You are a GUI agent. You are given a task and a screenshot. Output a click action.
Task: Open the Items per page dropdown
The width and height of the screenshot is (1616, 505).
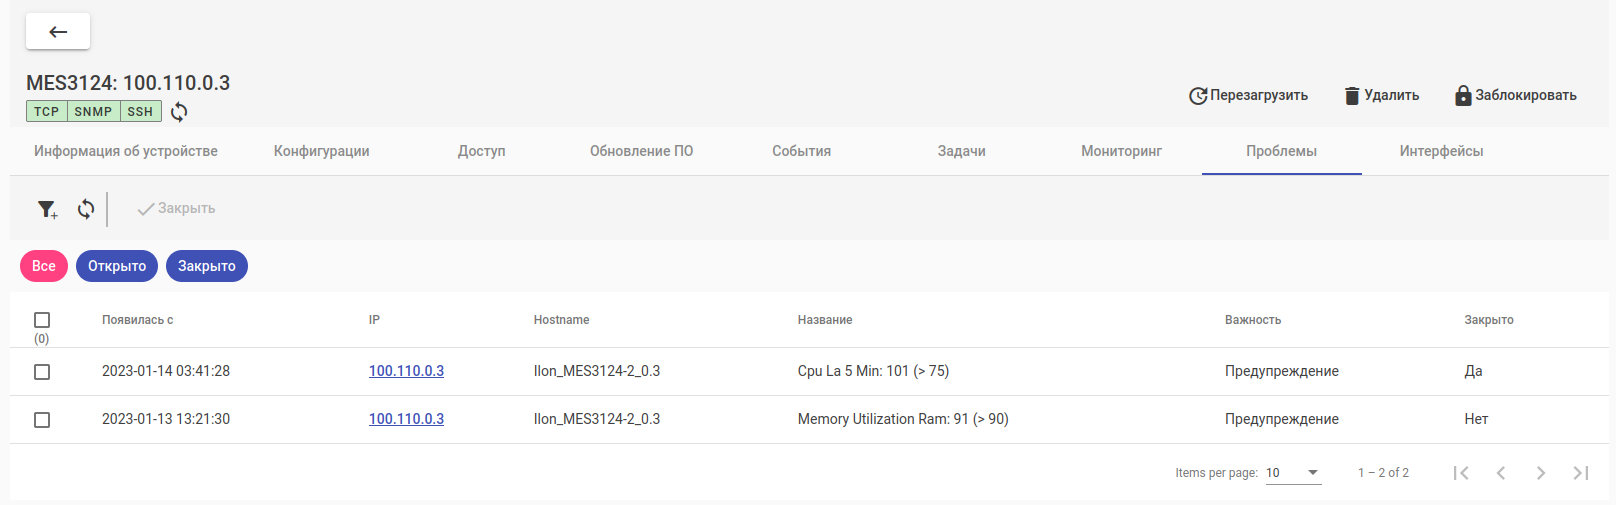click(1293, 473)
